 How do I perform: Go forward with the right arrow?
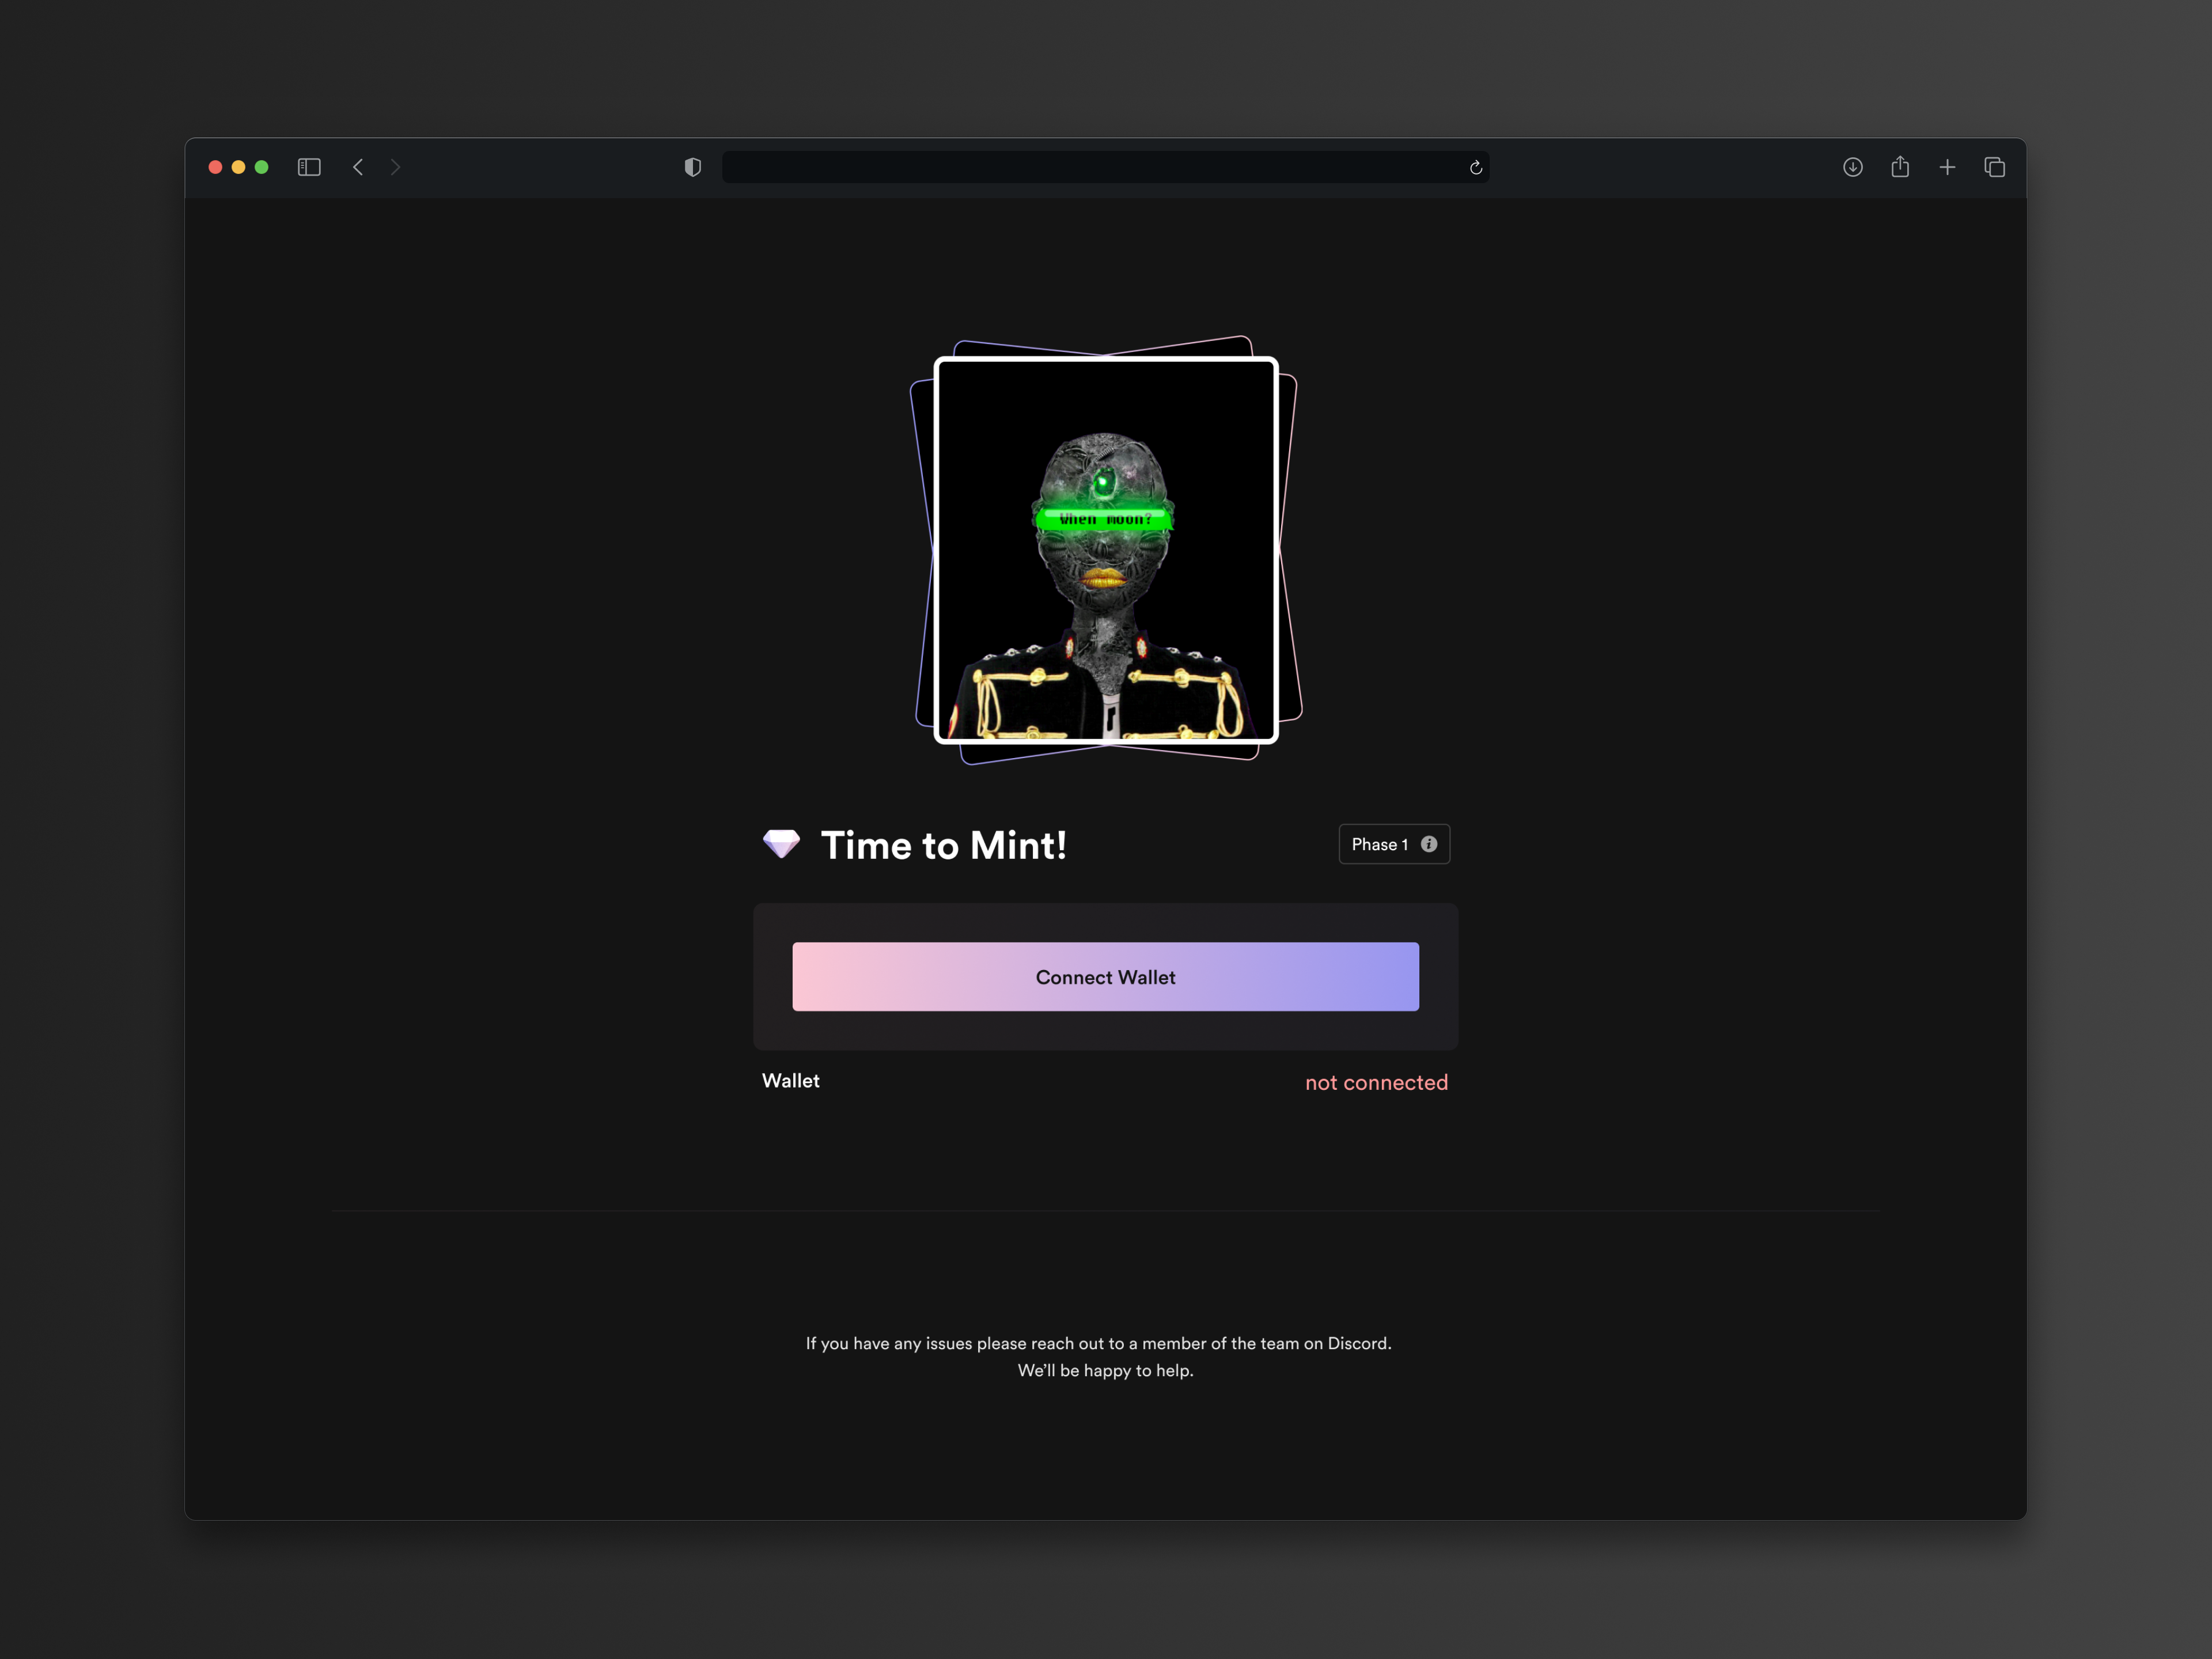pos(395,167)
